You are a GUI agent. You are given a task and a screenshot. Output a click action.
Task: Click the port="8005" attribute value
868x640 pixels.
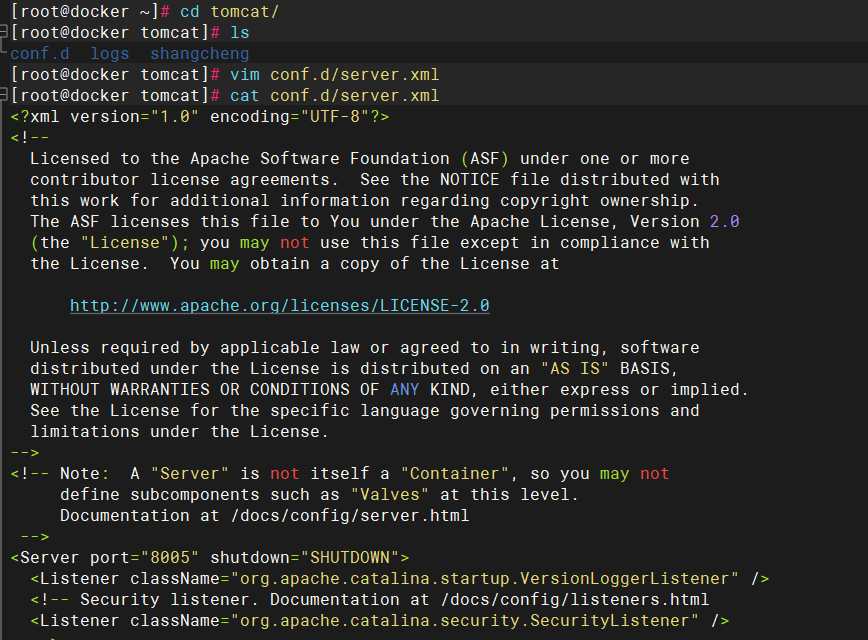[x=144, y=558]
